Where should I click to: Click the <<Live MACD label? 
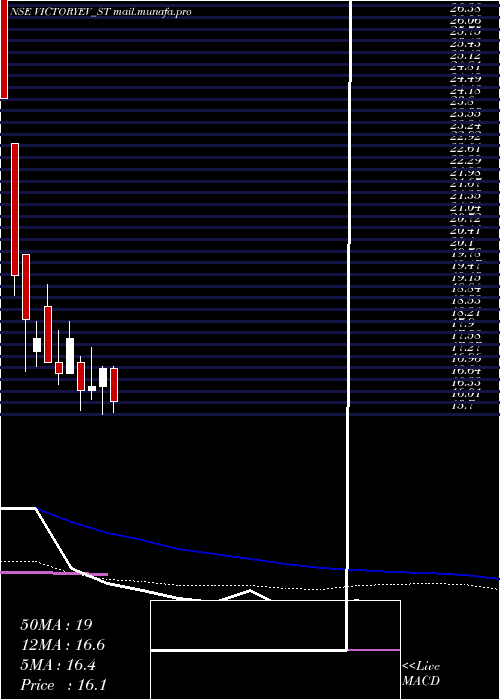click(421, 674)
